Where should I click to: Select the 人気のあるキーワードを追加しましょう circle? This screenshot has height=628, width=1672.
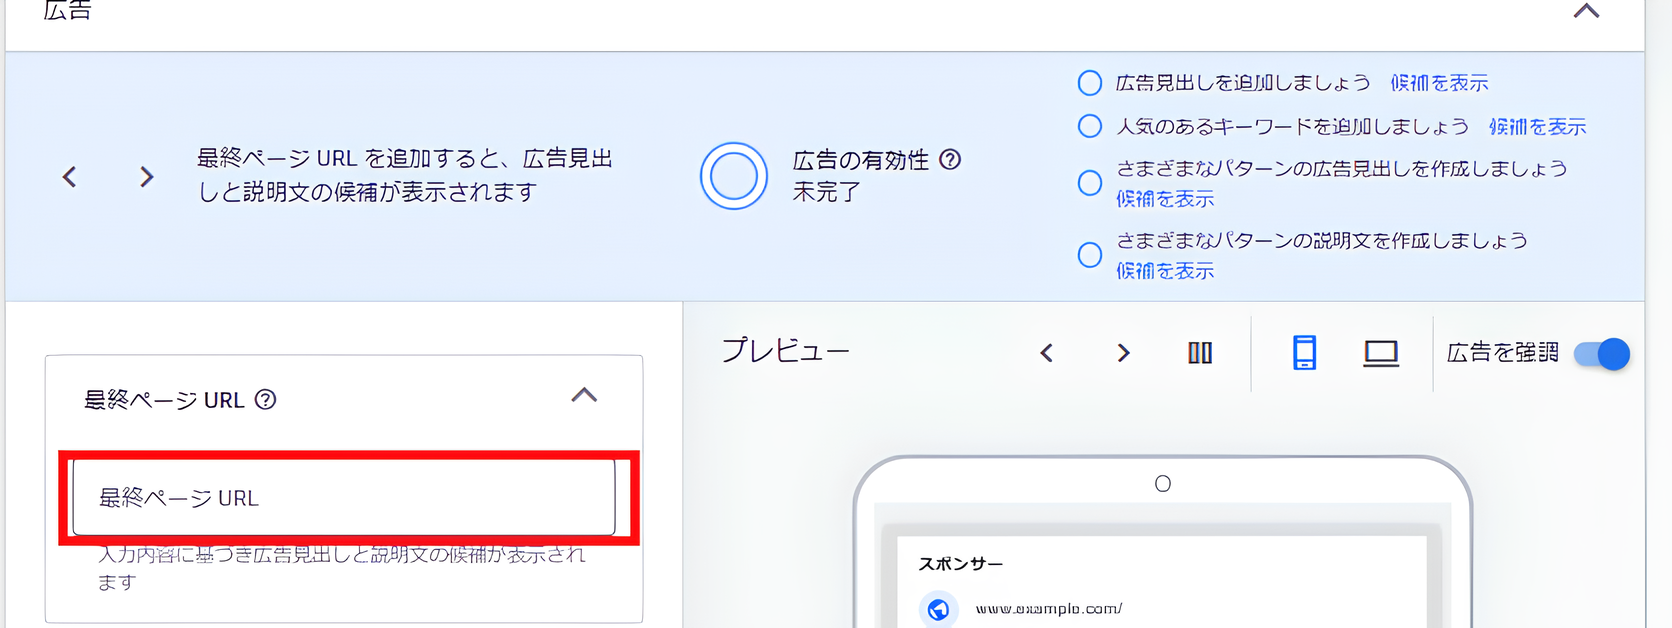click(x=1090, y=126)
